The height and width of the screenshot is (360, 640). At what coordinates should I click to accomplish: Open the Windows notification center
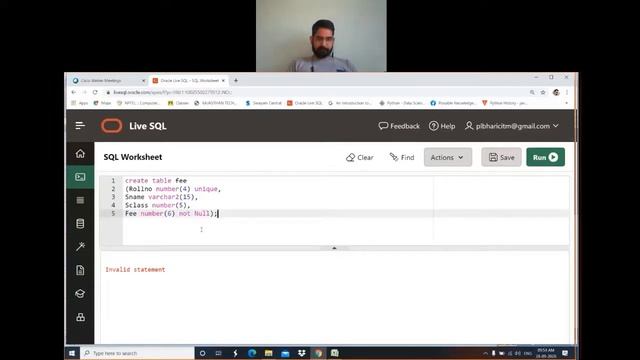(565, 353)
